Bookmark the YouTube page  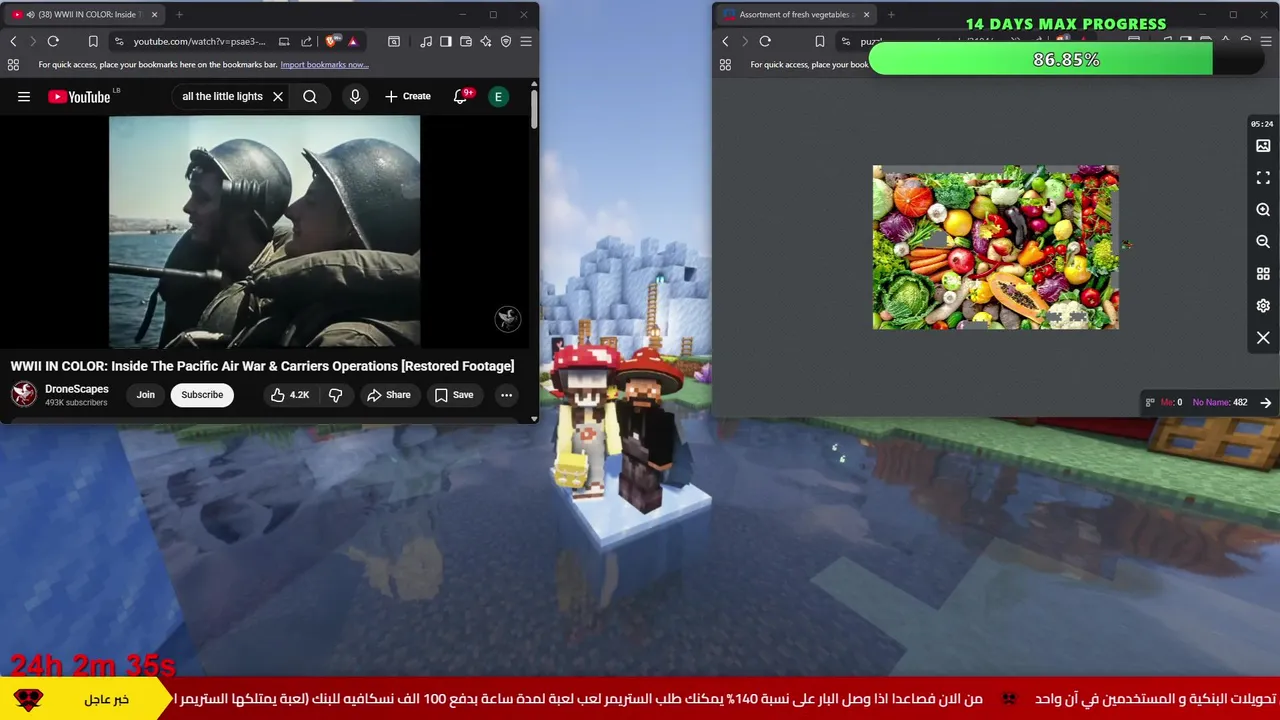[93, 41]
